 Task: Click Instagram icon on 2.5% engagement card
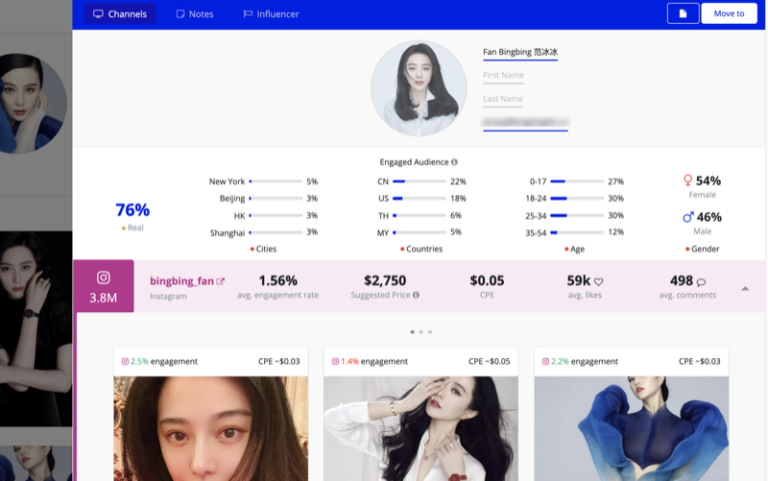tap(125, 361)
